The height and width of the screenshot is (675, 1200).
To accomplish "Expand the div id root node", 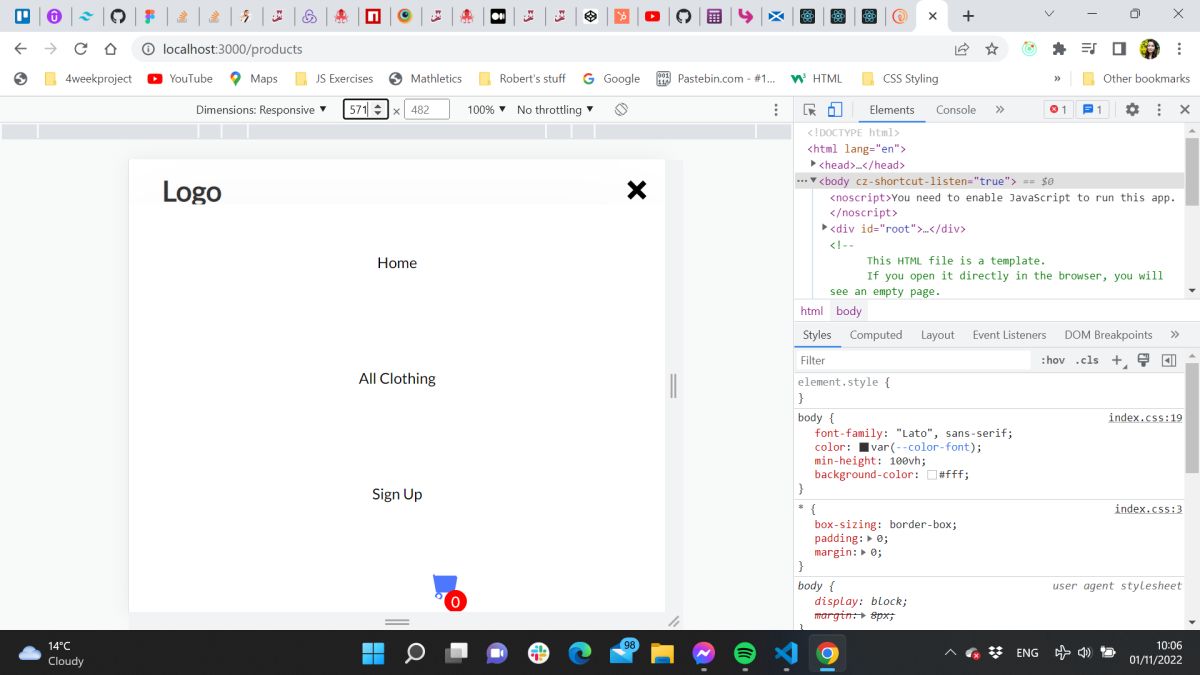I will [x=824, y=228].
